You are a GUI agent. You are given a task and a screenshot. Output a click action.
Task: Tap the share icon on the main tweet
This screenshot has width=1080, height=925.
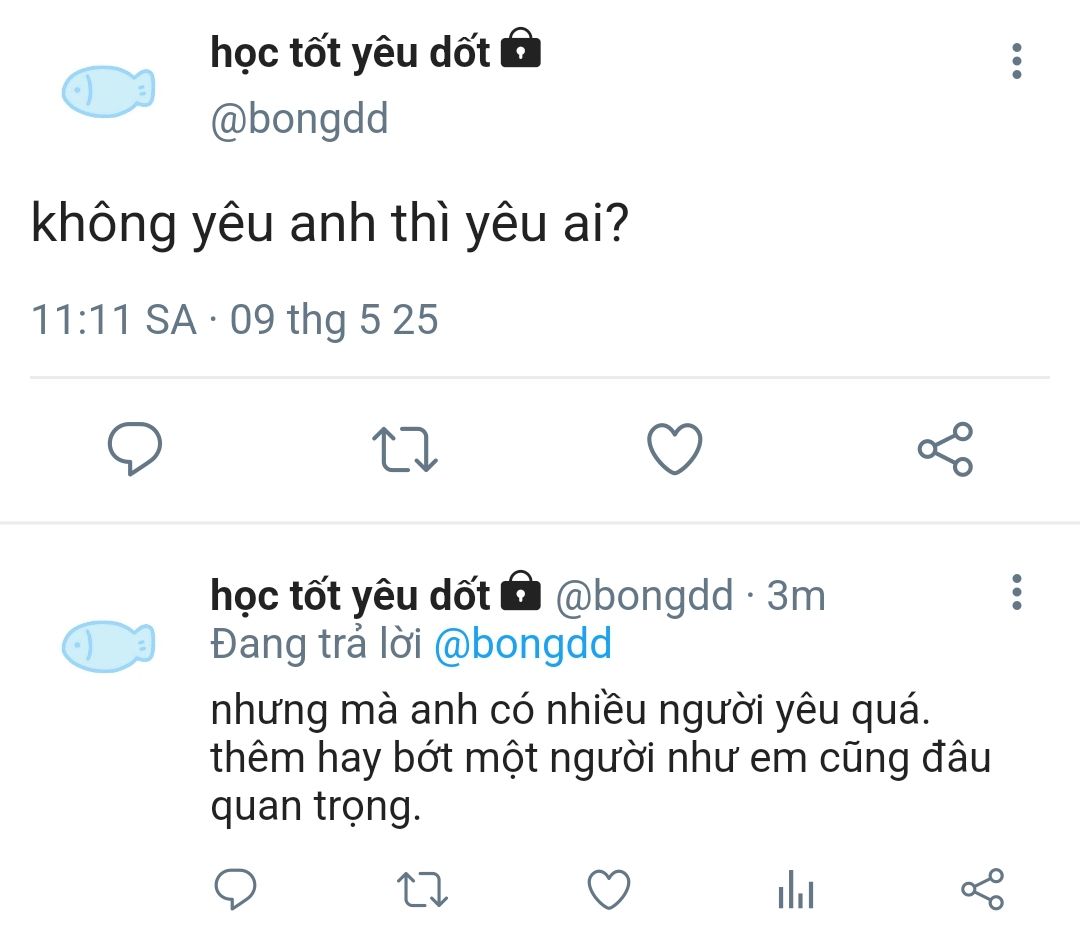[x=945, y=449]
